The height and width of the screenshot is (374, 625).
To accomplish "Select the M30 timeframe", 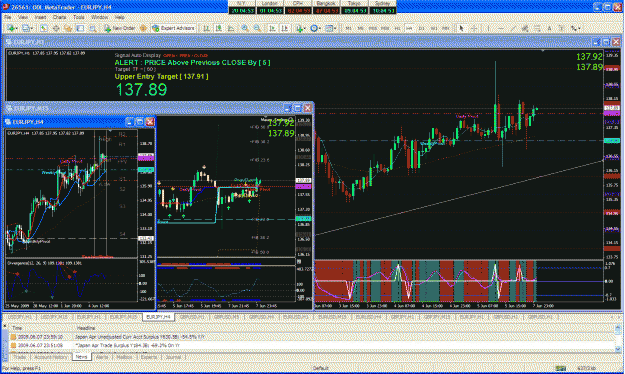I will pyautogui.click(x=385, y=28).
